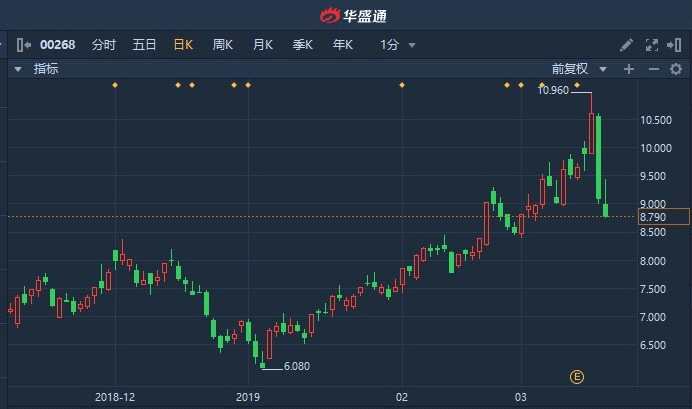The width and height of the screenshot is (692, 409).
Task: Switch to the 分时 time-sharing tab
Action: point(104,45)
